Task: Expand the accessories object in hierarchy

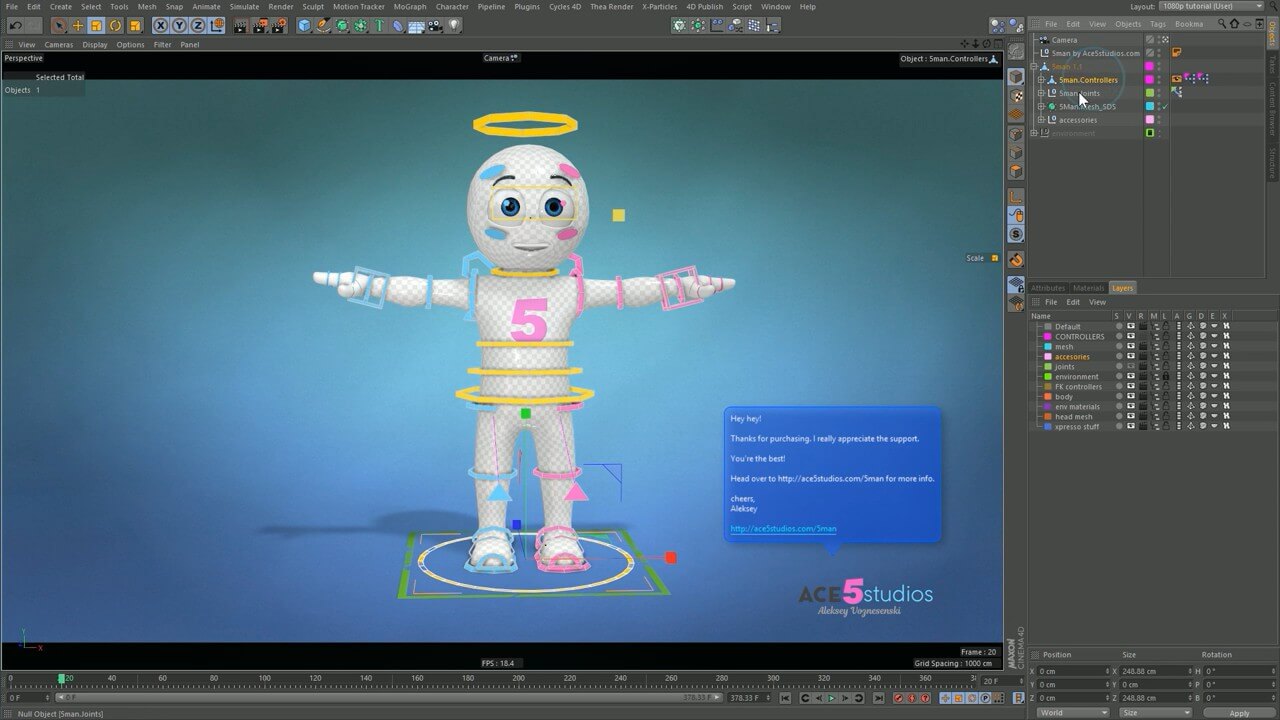Action: [x=1040, y=120]
